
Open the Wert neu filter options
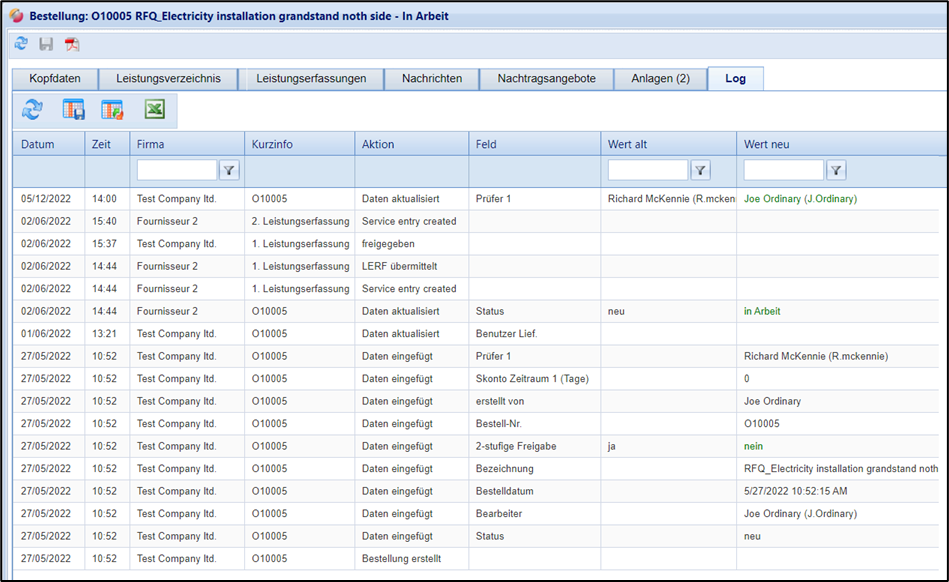coord(836,171)
